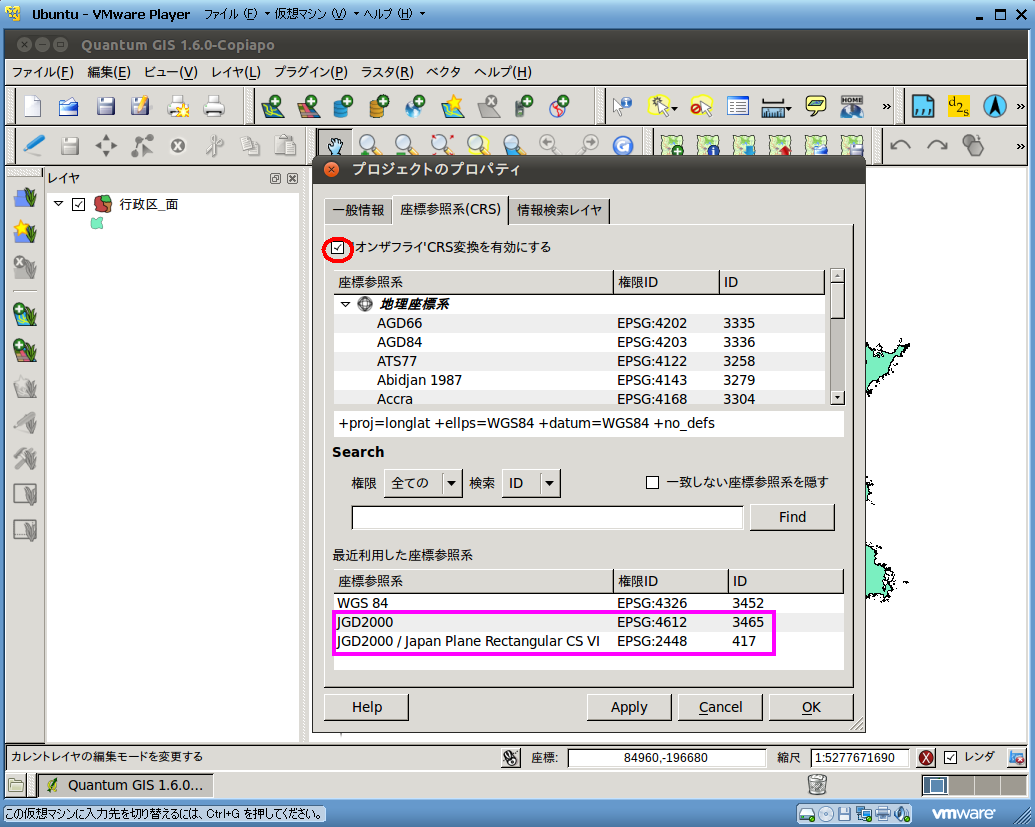The image size is (1035, 827).
Task: Click the North Arrow plugin icon
Action: click(995, 106)
